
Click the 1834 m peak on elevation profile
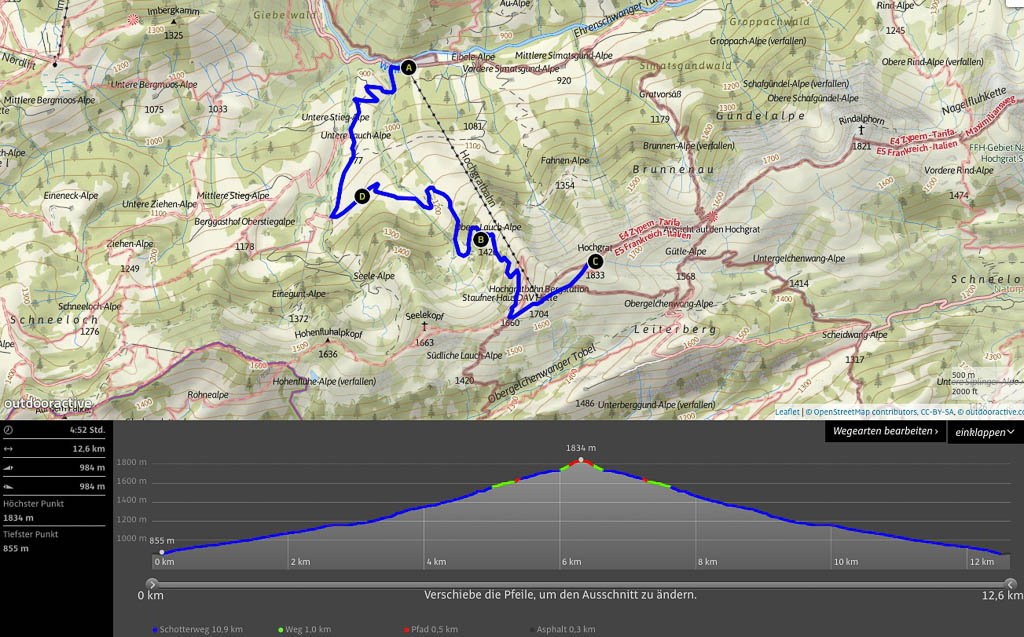(x=581, y=460)
